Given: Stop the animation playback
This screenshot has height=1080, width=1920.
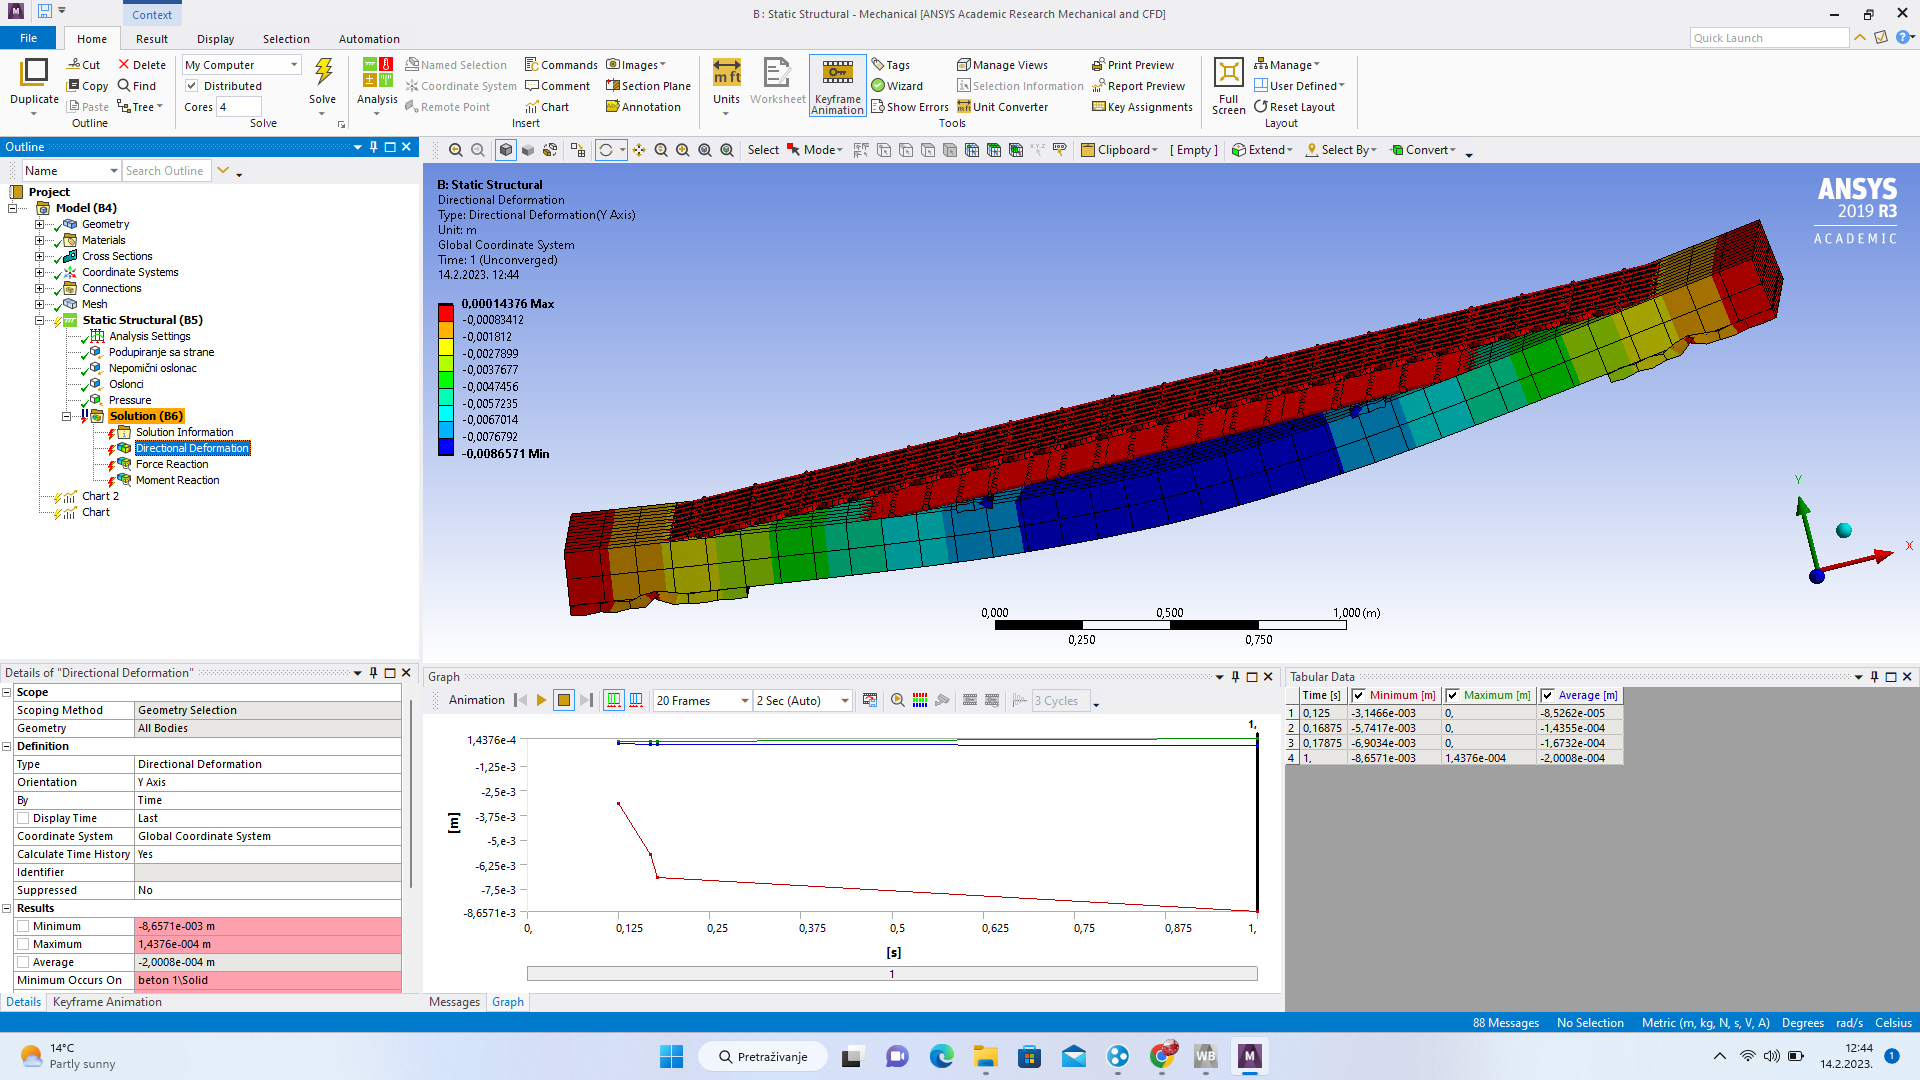Looking at the screenshot, I should (564, 701).
